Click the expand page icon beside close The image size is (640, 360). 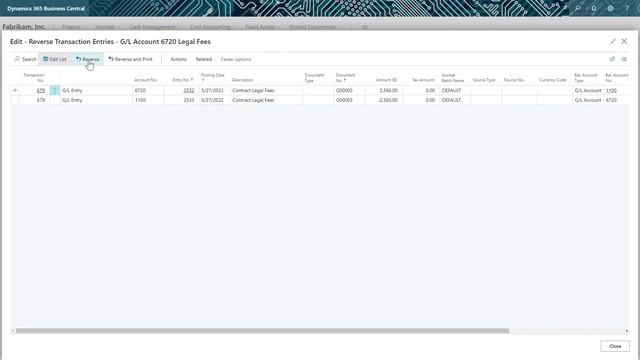(x=613, y=41)
